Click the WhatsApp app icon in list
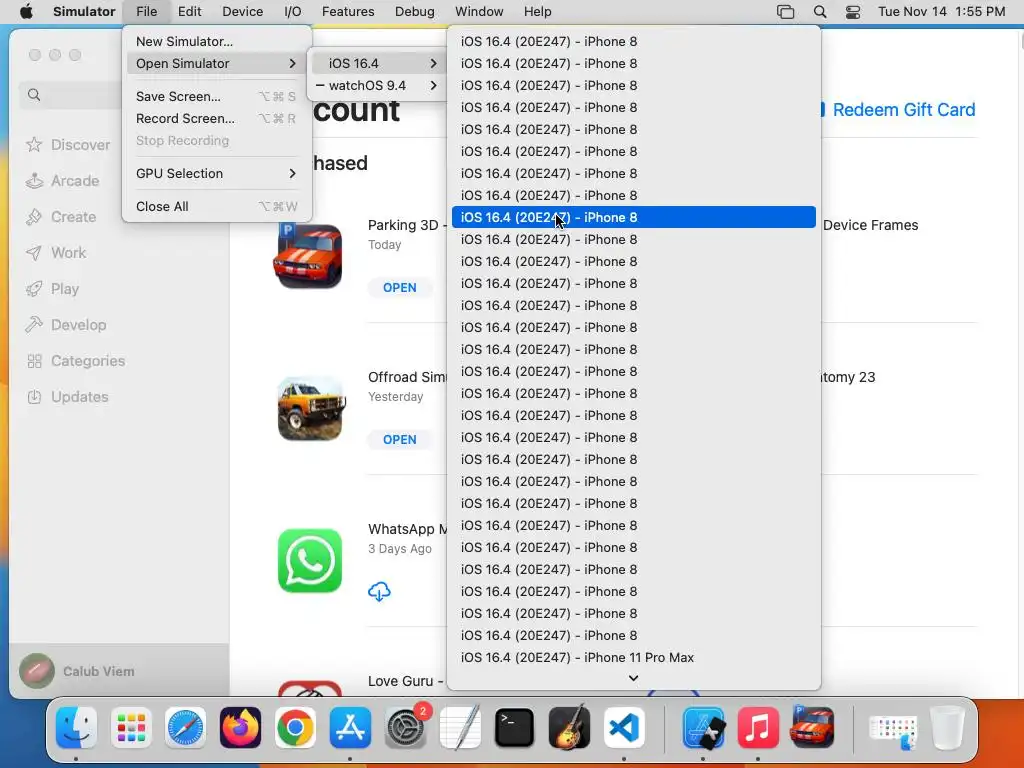The image size is (1024, 768). (x=310, y=560)
